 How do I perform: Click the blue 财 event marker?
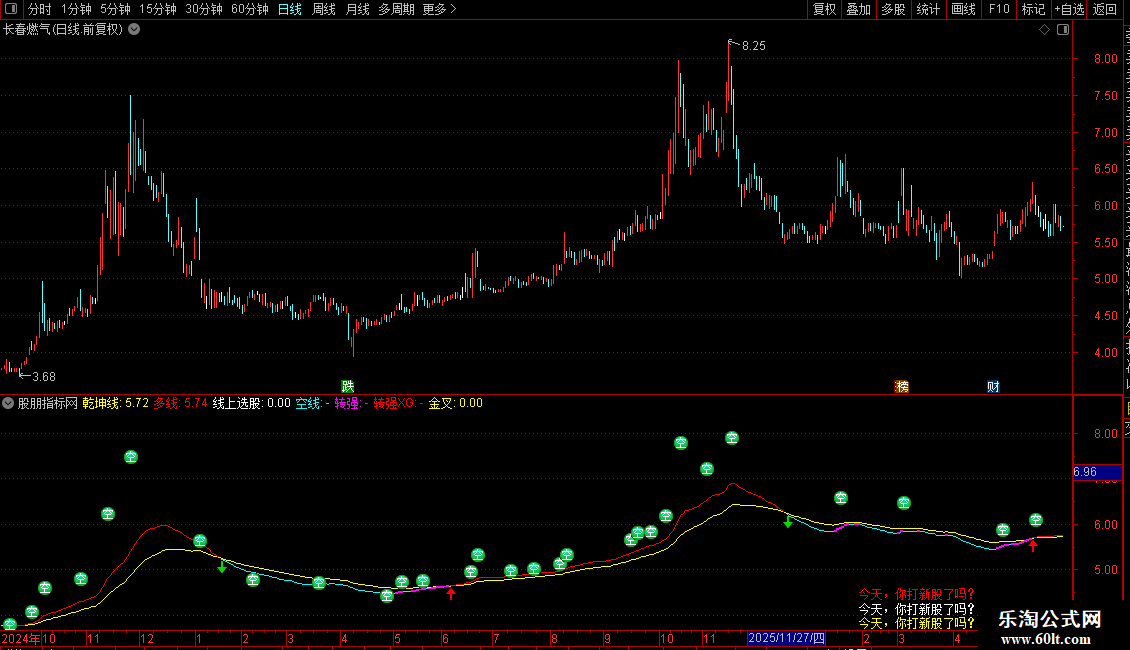pos(993,387)
